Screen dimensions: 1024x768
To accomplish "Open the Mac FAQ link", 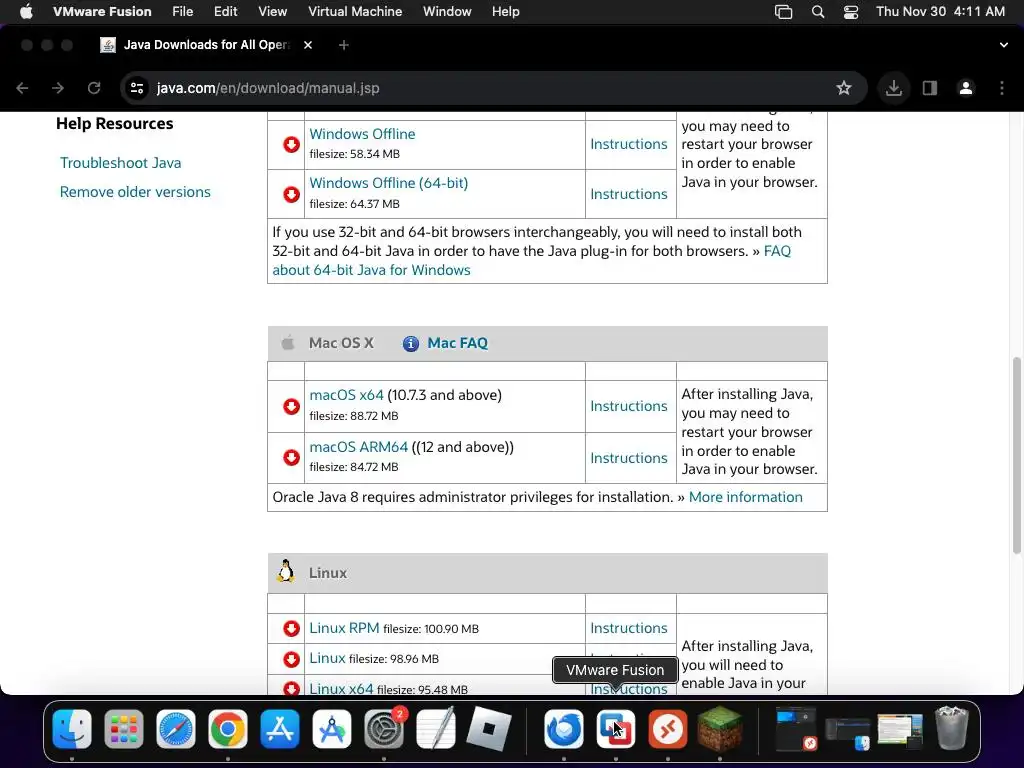I will coord(457,344).
